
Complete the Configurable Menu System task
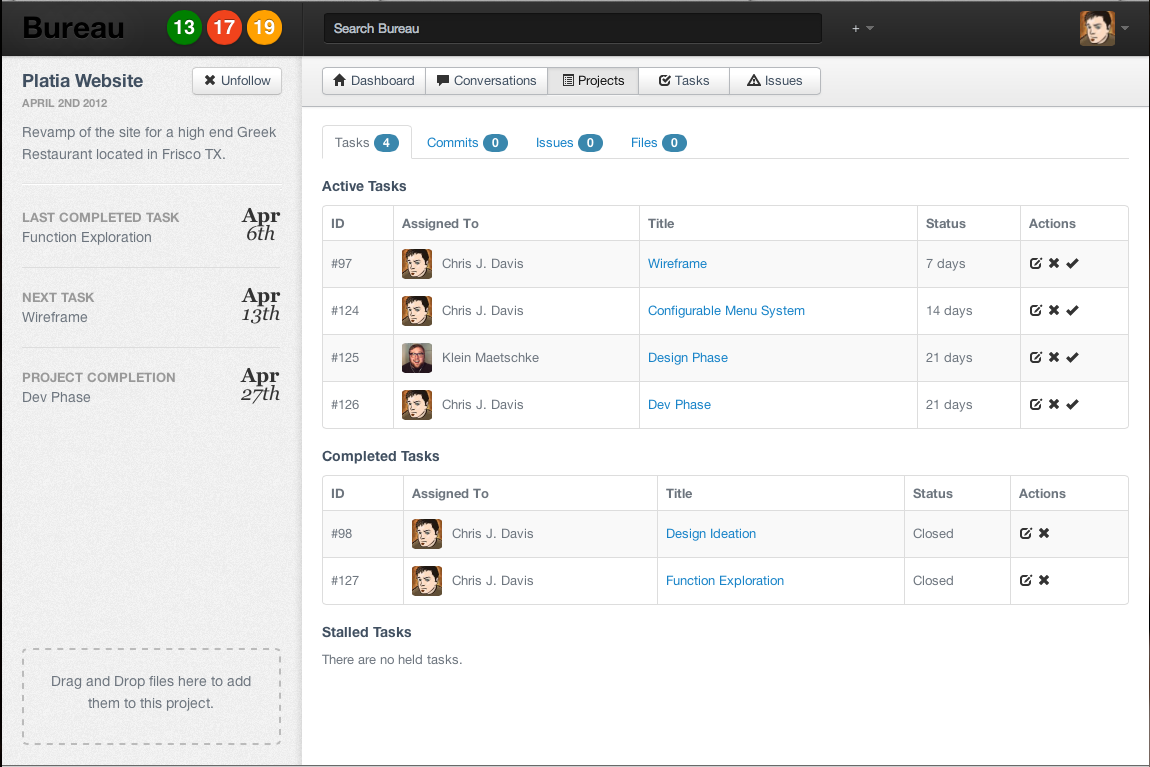click(x=1072, y=310)
